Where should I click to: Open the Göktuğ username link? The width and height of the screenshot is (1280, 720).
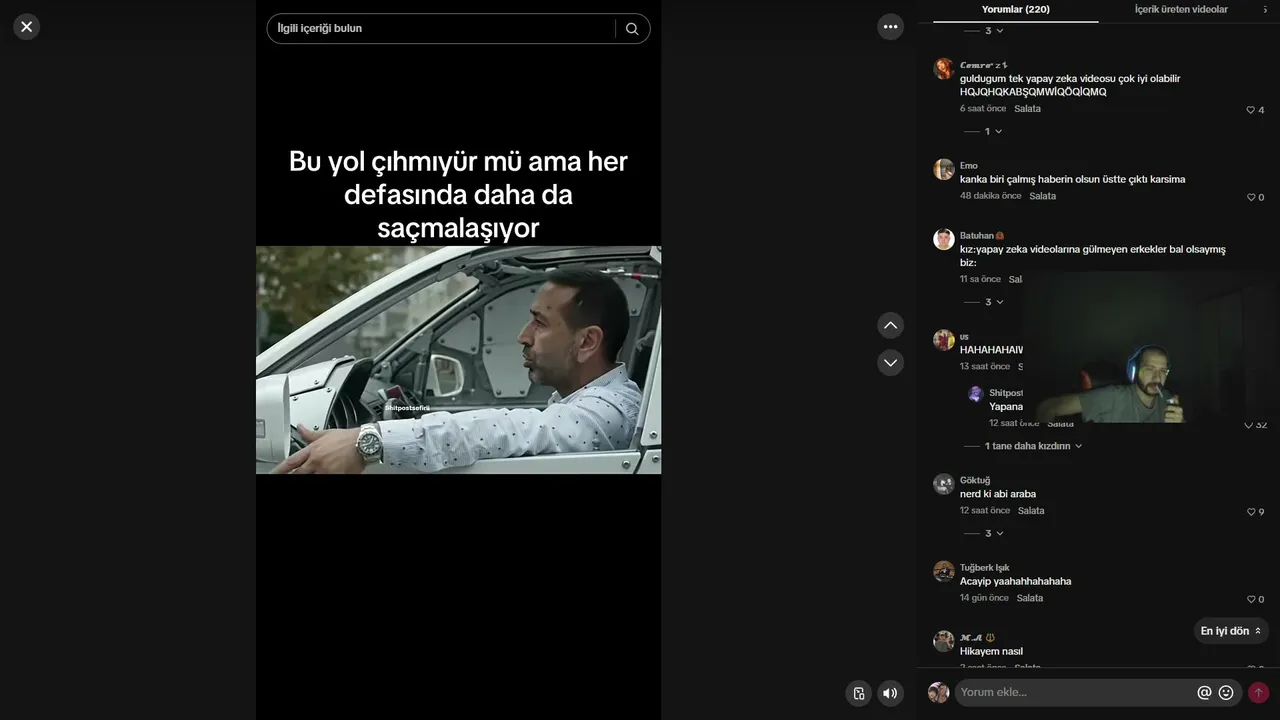pyautogui.click(x=975, y=480)
